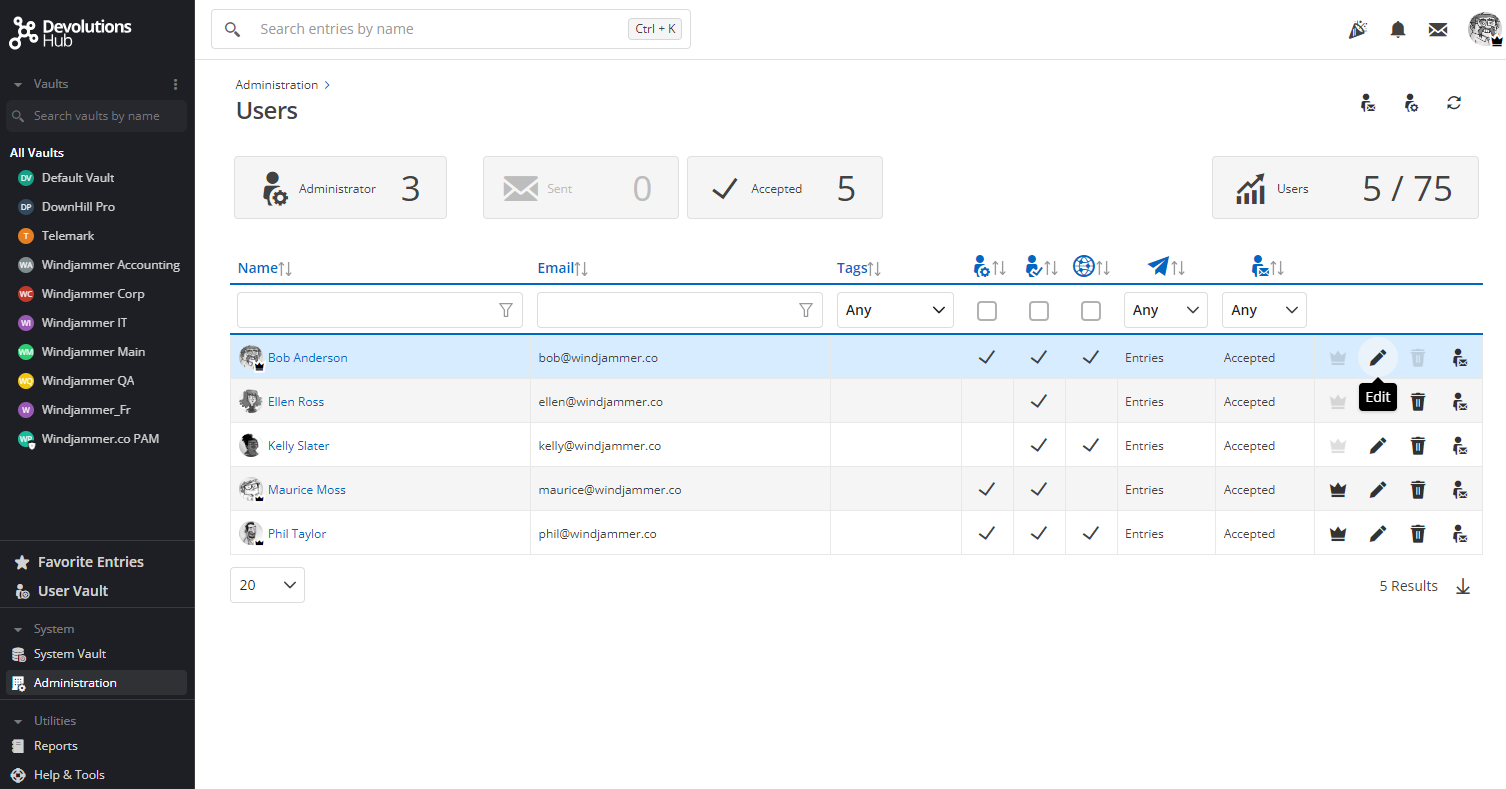Refresh the users list
1506x789 pixels.
pos(1454,103)
